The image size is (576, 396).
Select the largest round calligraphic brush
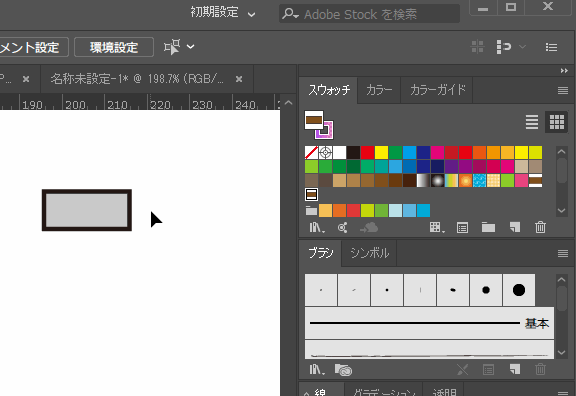[519, 290]
